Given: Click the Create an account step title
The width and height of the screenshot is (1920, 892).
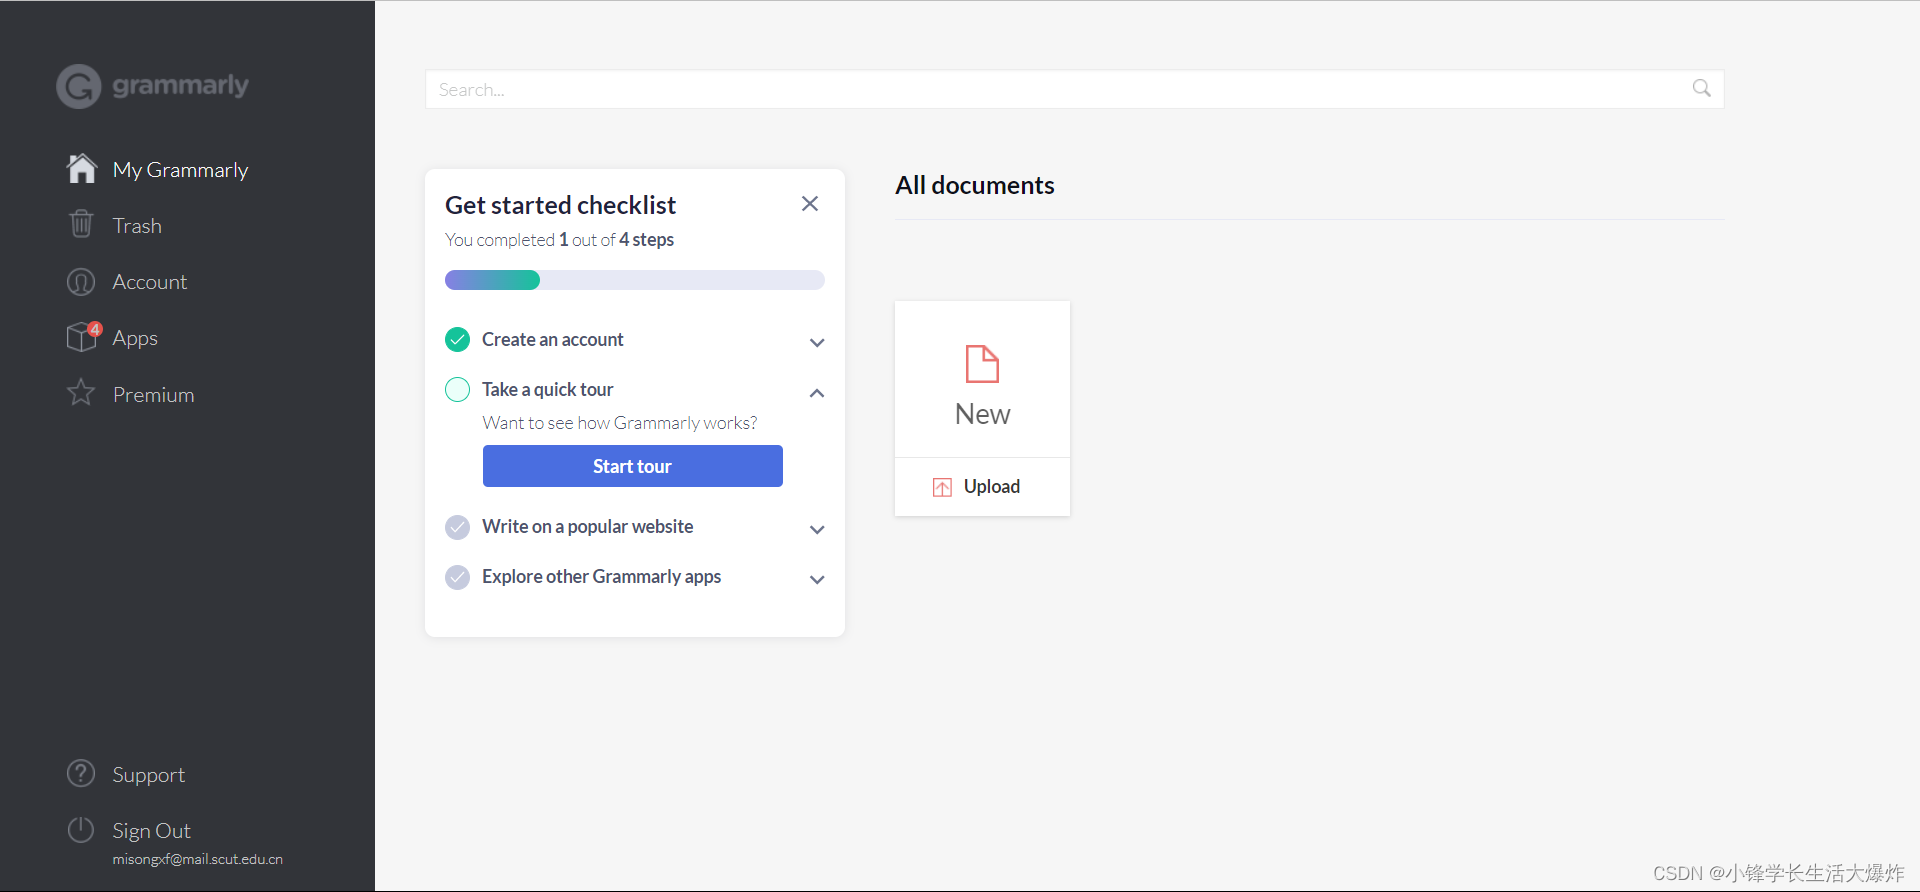Looking at the screenshot, I should [553, 340].
